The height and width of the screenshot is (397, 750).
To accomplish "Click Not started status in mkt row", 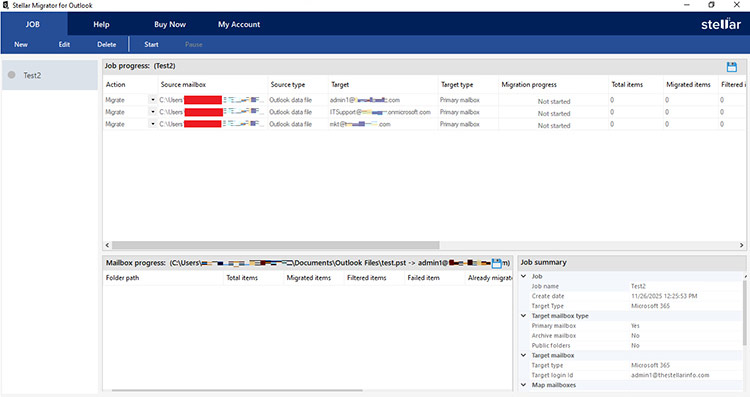I will tap(554, 125).
